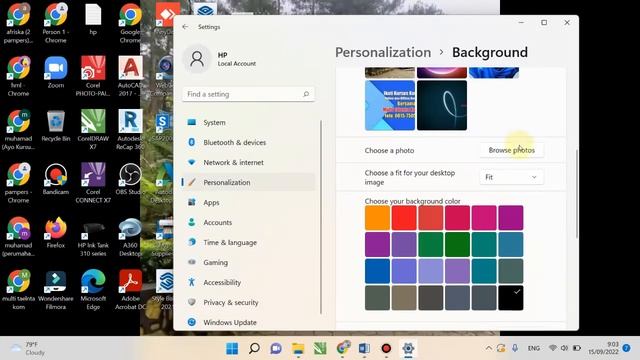Pick the bright red background color

pos(404,218)
